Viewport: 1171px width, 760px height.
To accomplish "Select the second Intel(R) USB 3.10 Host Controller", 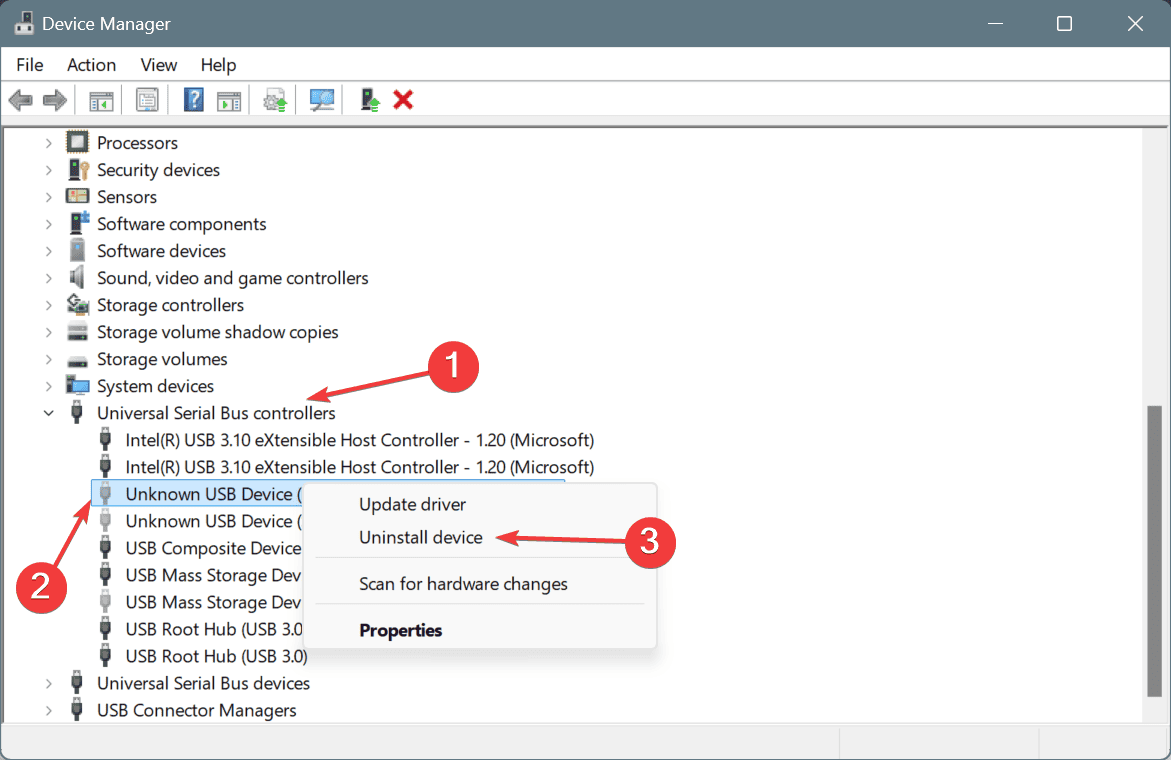I will tap(359, 467).
